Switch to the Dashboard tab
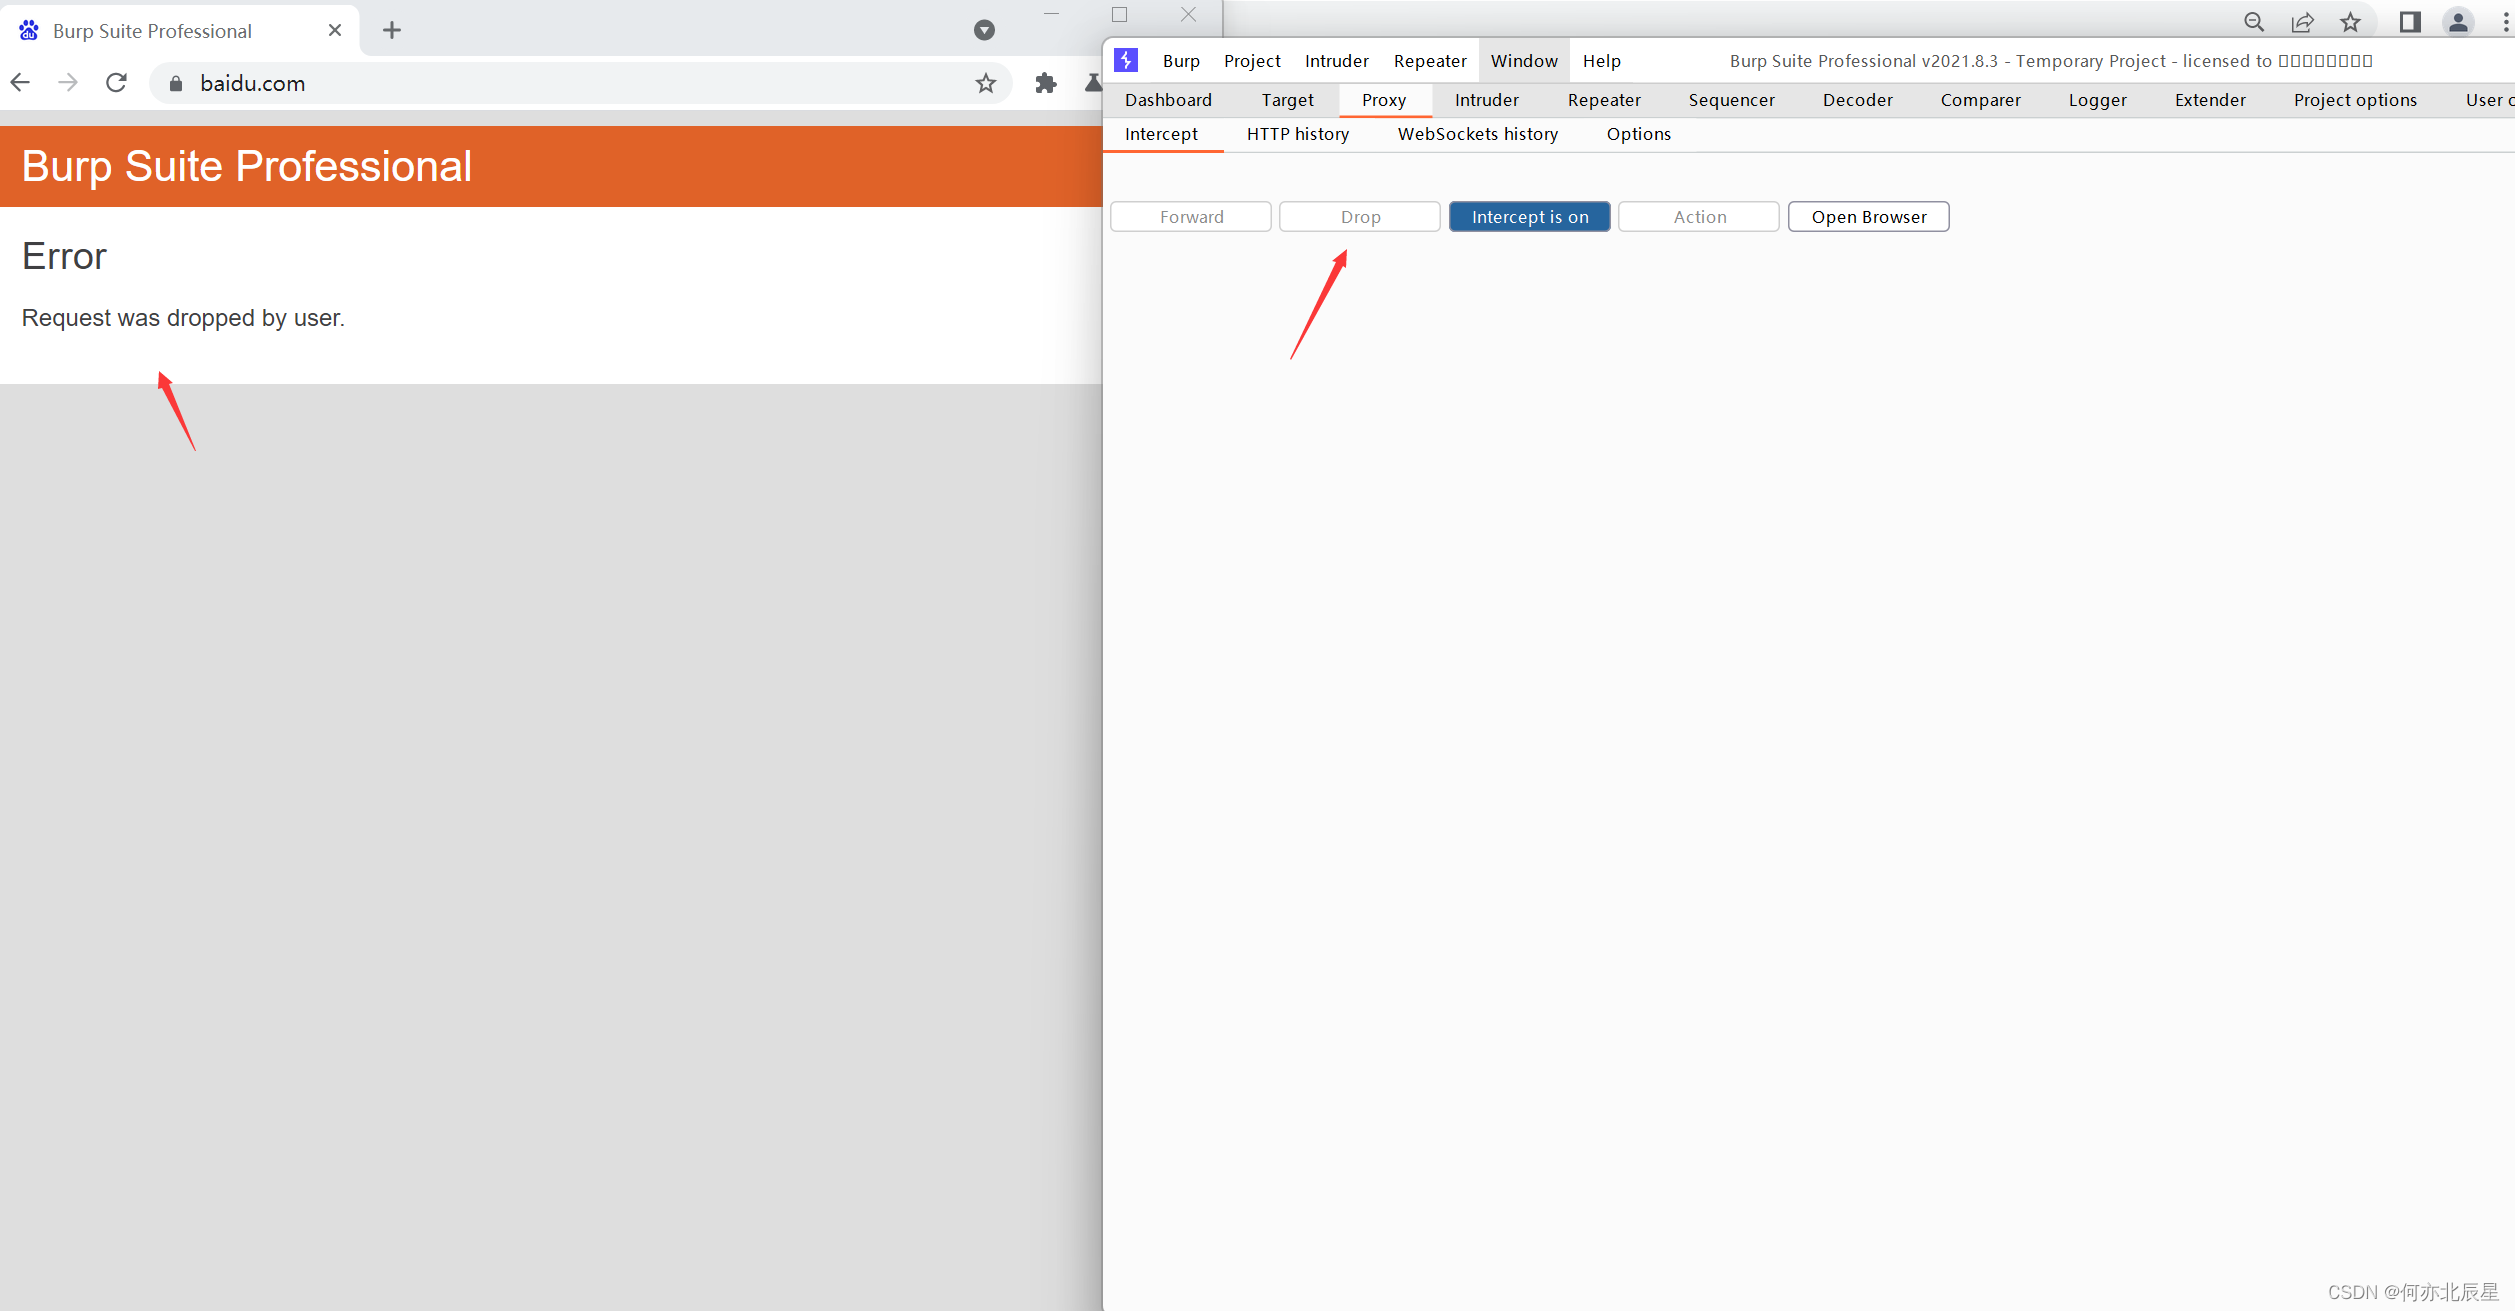The image size is (2515, 1311). [1168, 100]
